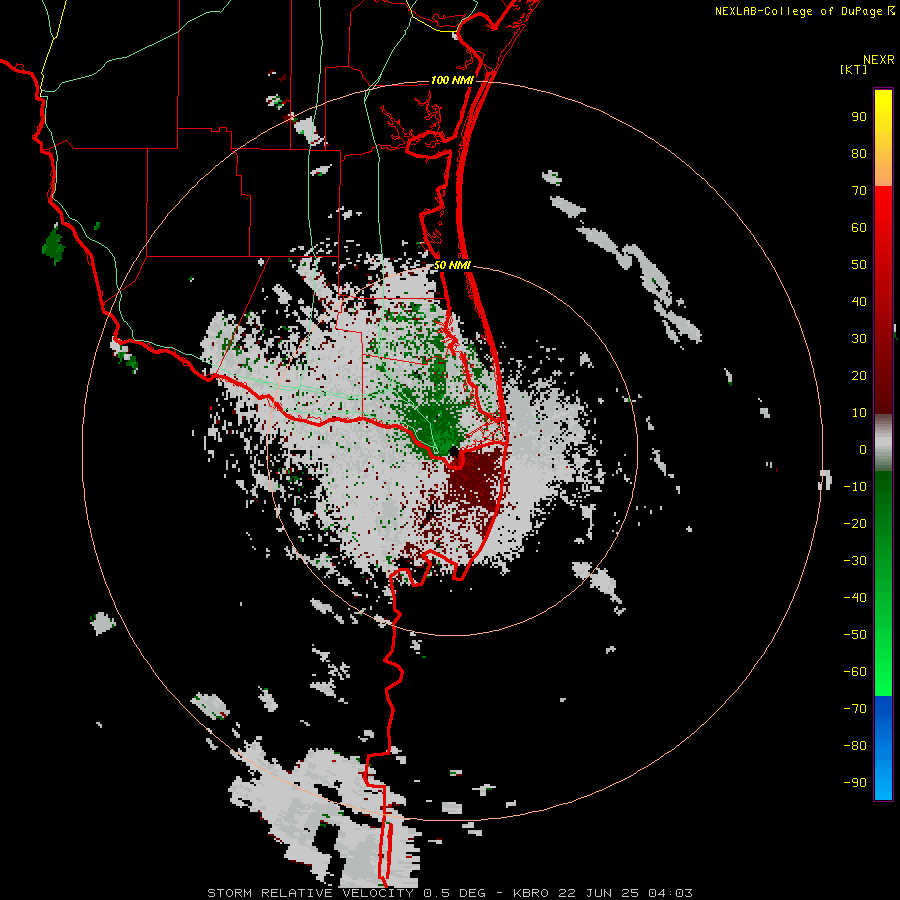Viewport: 900px width, 900px height.
Task: Click the [KT] units label
Action: [854, 69]
